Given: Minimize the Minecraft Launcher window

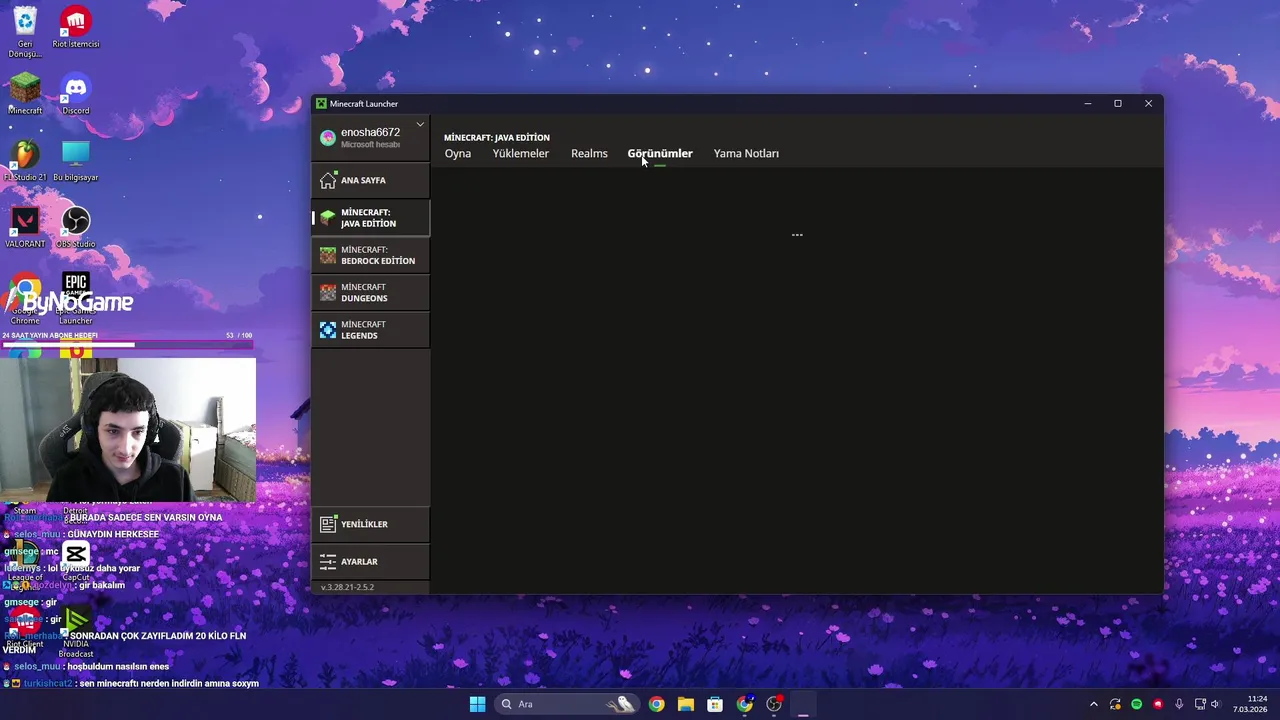Looking at the screenshot, I should point(1088,103).
